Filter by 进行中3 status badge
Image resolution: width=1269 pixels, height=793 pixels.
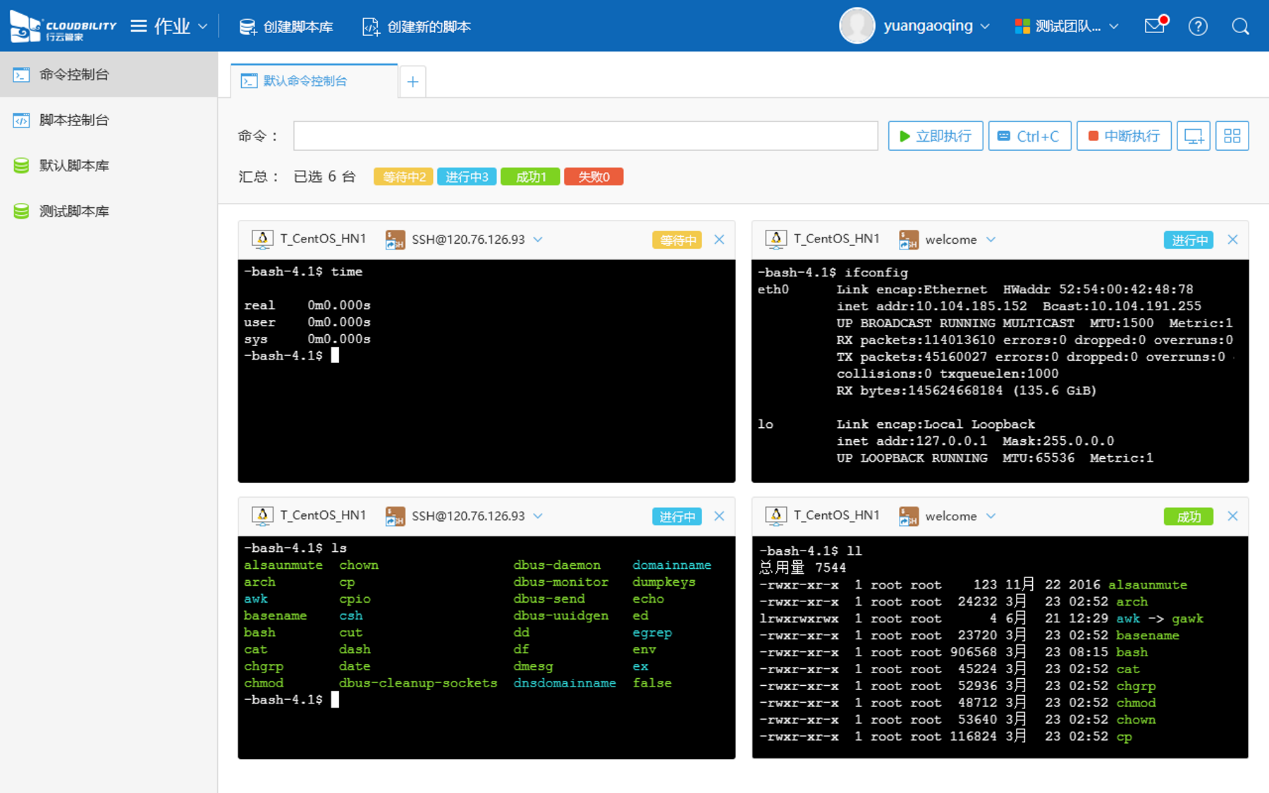466,177
